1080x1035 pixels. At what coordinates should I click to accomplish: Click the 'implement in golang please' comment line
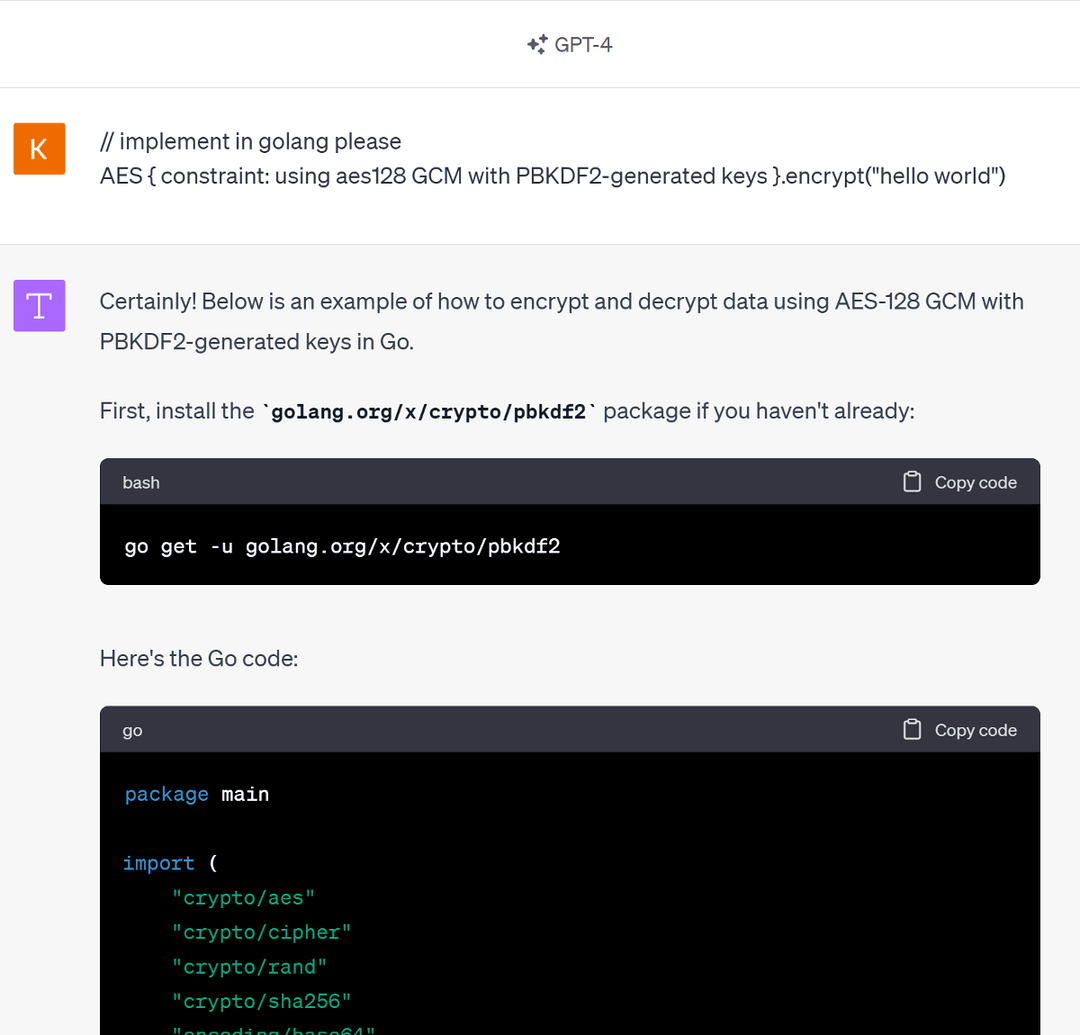pyautogui.click(x=250, y=141)
